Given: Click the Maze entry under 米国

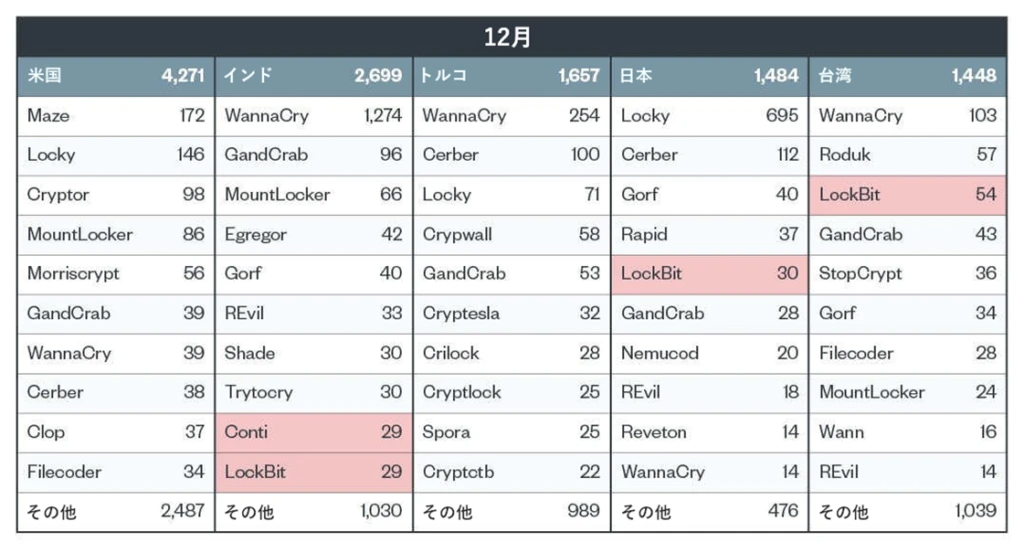Looking at the screenshot, I should tap(48, 116).
